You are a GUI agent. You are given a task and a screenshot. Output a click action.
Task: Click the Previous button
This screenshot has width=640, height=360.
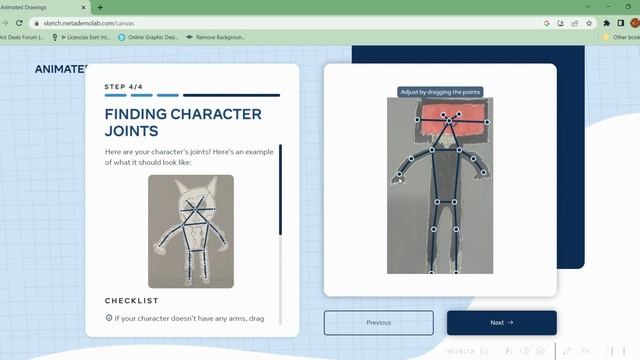378,322
